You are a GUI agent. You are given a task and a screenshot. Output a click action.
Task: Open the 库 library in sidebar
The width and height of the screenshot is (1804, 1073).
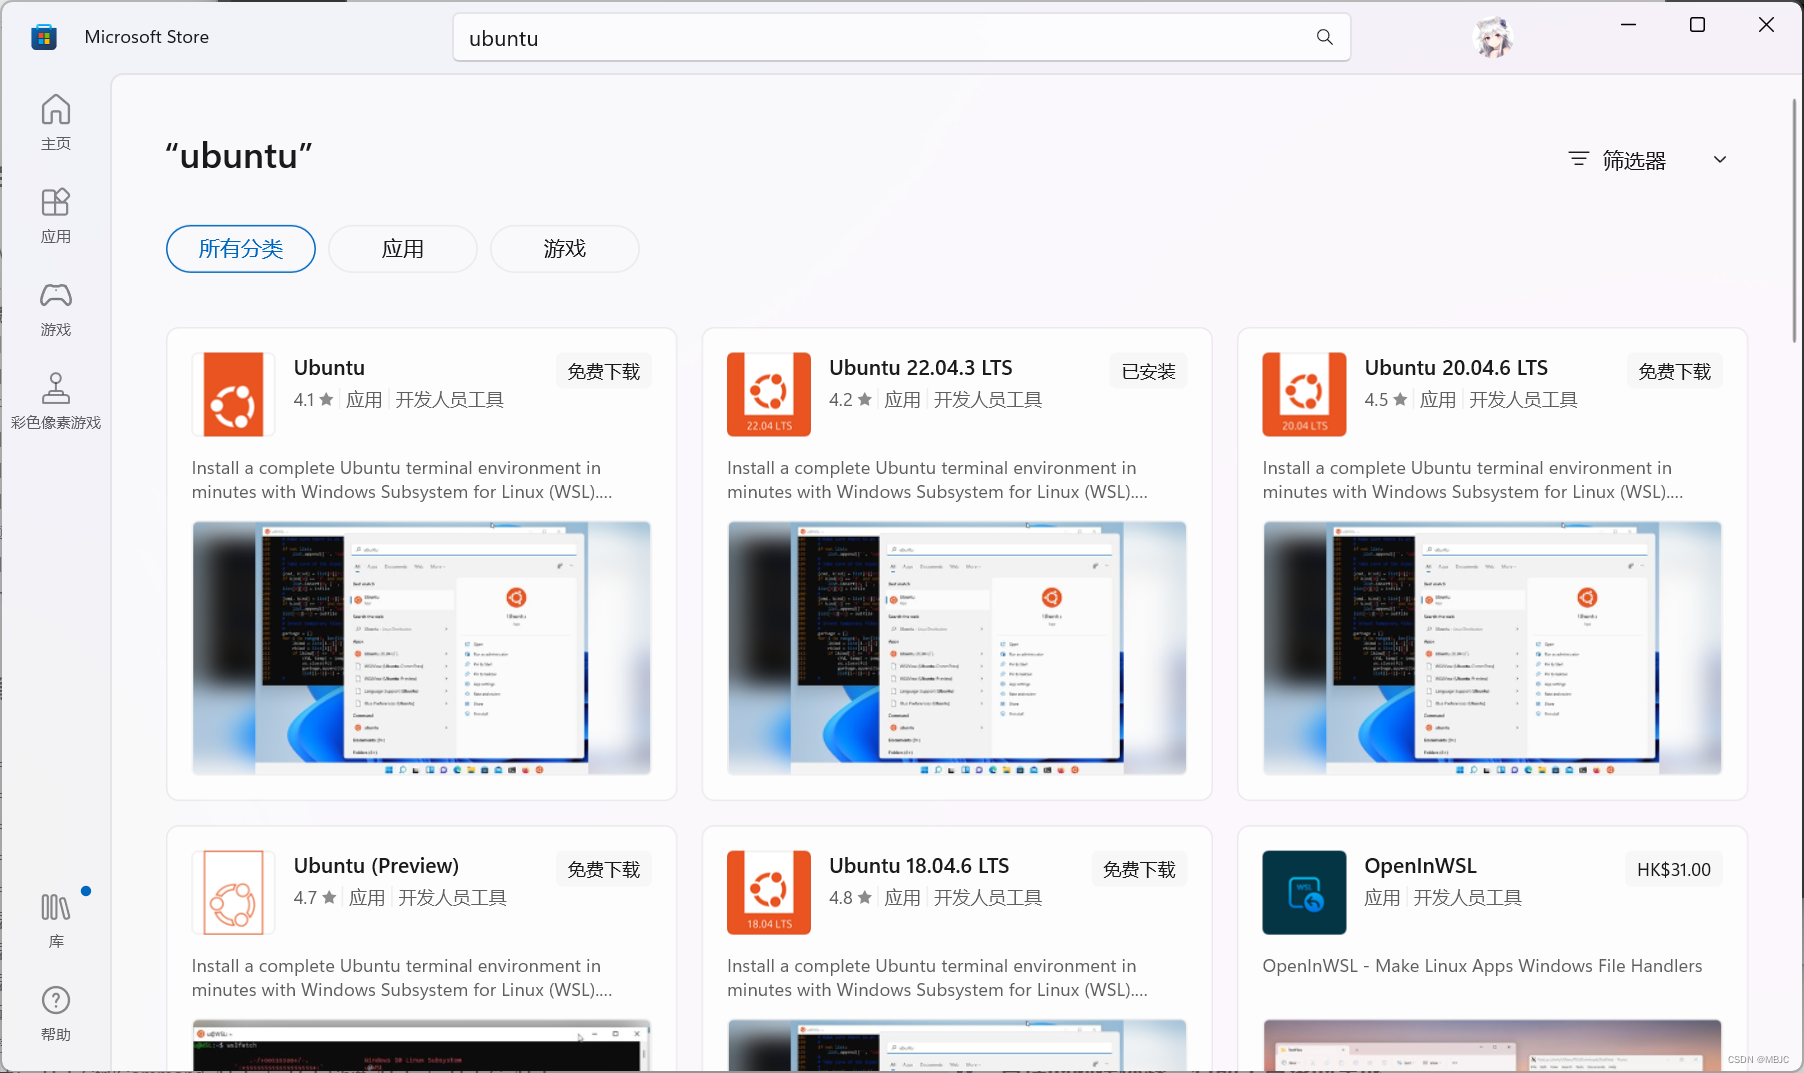(x=55, y=919)
